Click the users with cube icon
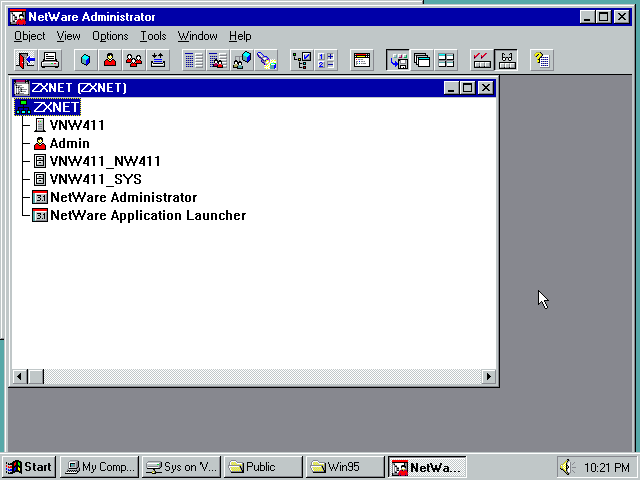The width and height of the screenshot is (640, 480). pos(242,60)
